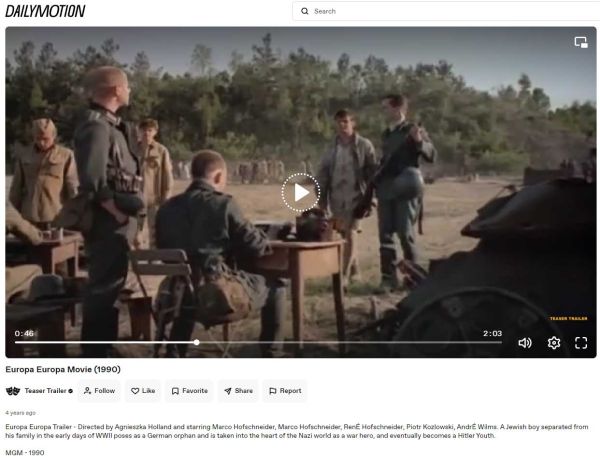The height and width of the screenshot is (460, 600).
Task: Click the paper plane Share icon
Action: [x=228, y=391]
